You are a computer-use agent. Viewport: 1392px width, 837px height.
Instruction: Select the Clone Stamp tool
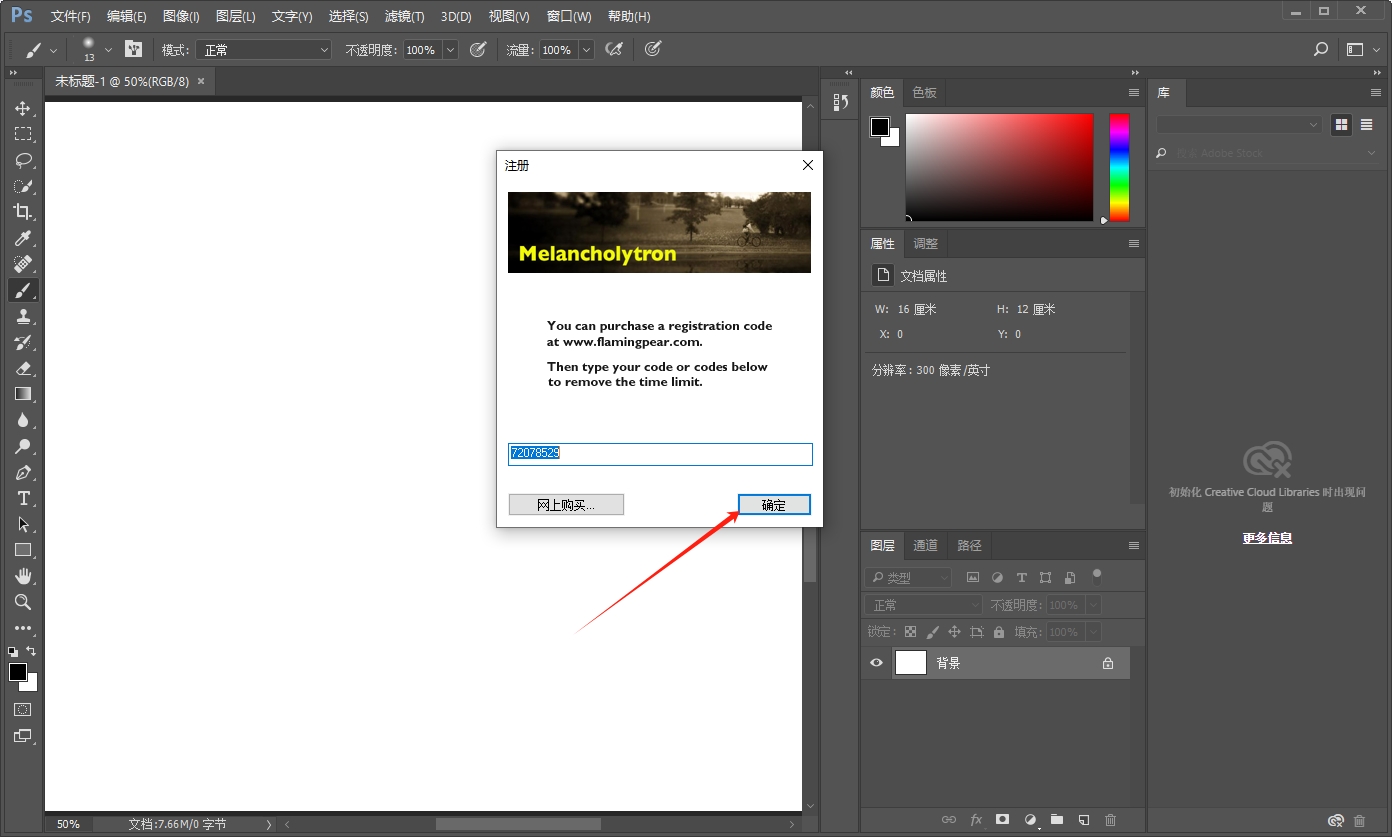22,316
